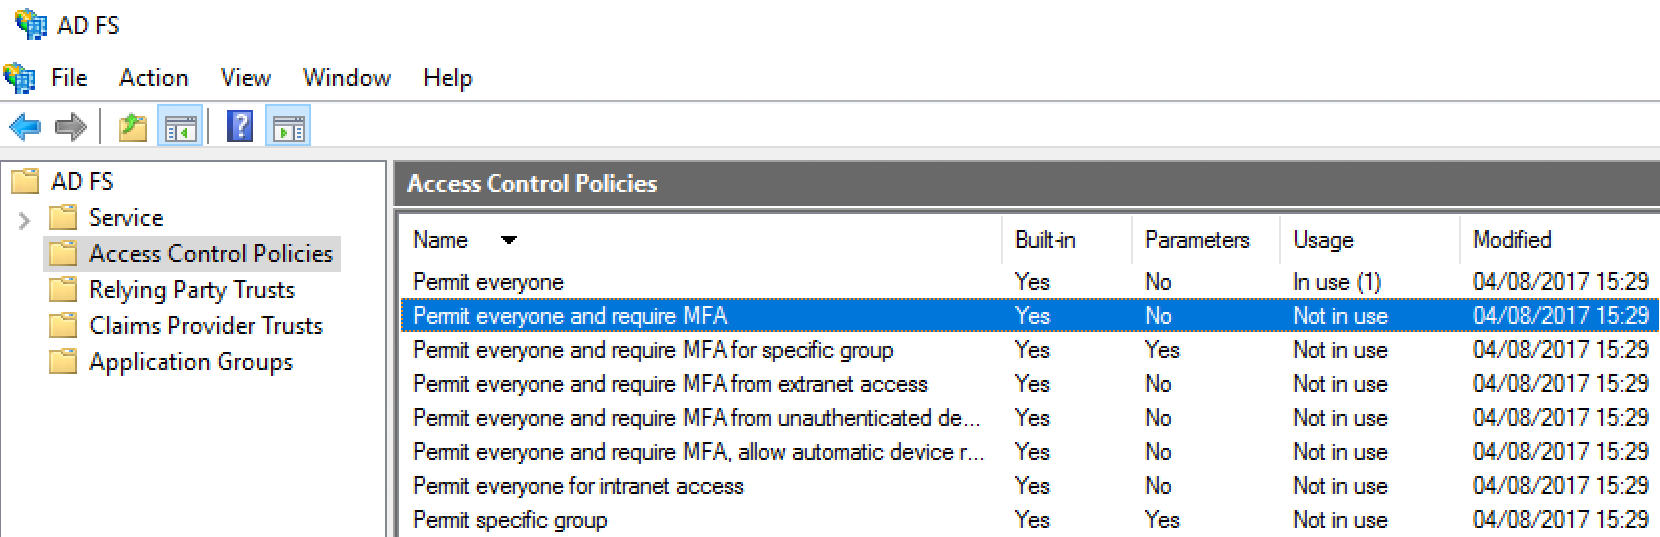Select Claims Provider Trusts in tree
This screenshot has height=537, width=1660.
click(205, 326)
